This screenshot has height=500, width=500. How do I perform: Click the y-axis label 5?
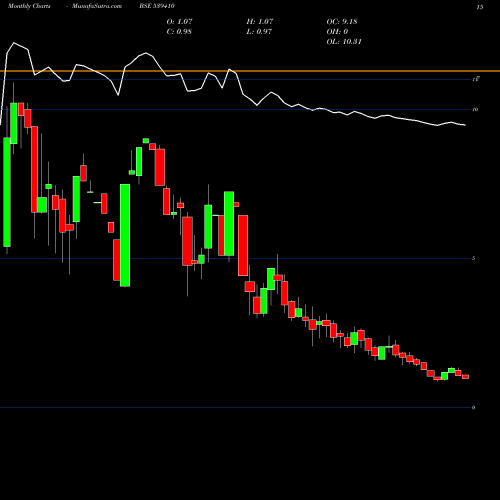(473, 258)
